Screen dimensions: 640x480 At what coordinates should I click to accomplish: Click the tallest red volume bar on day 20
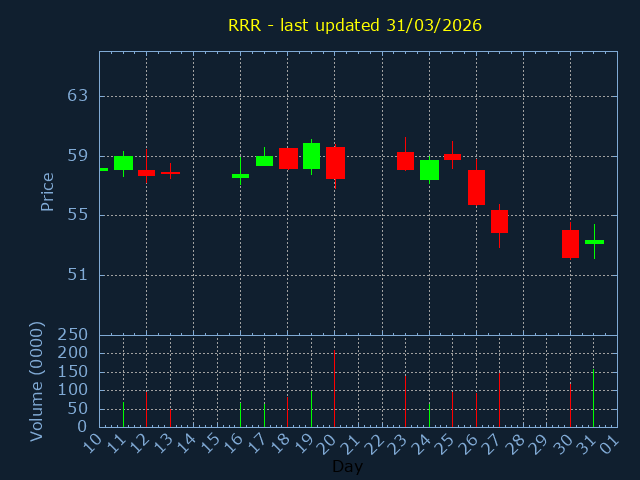click(x=334, y=388)
